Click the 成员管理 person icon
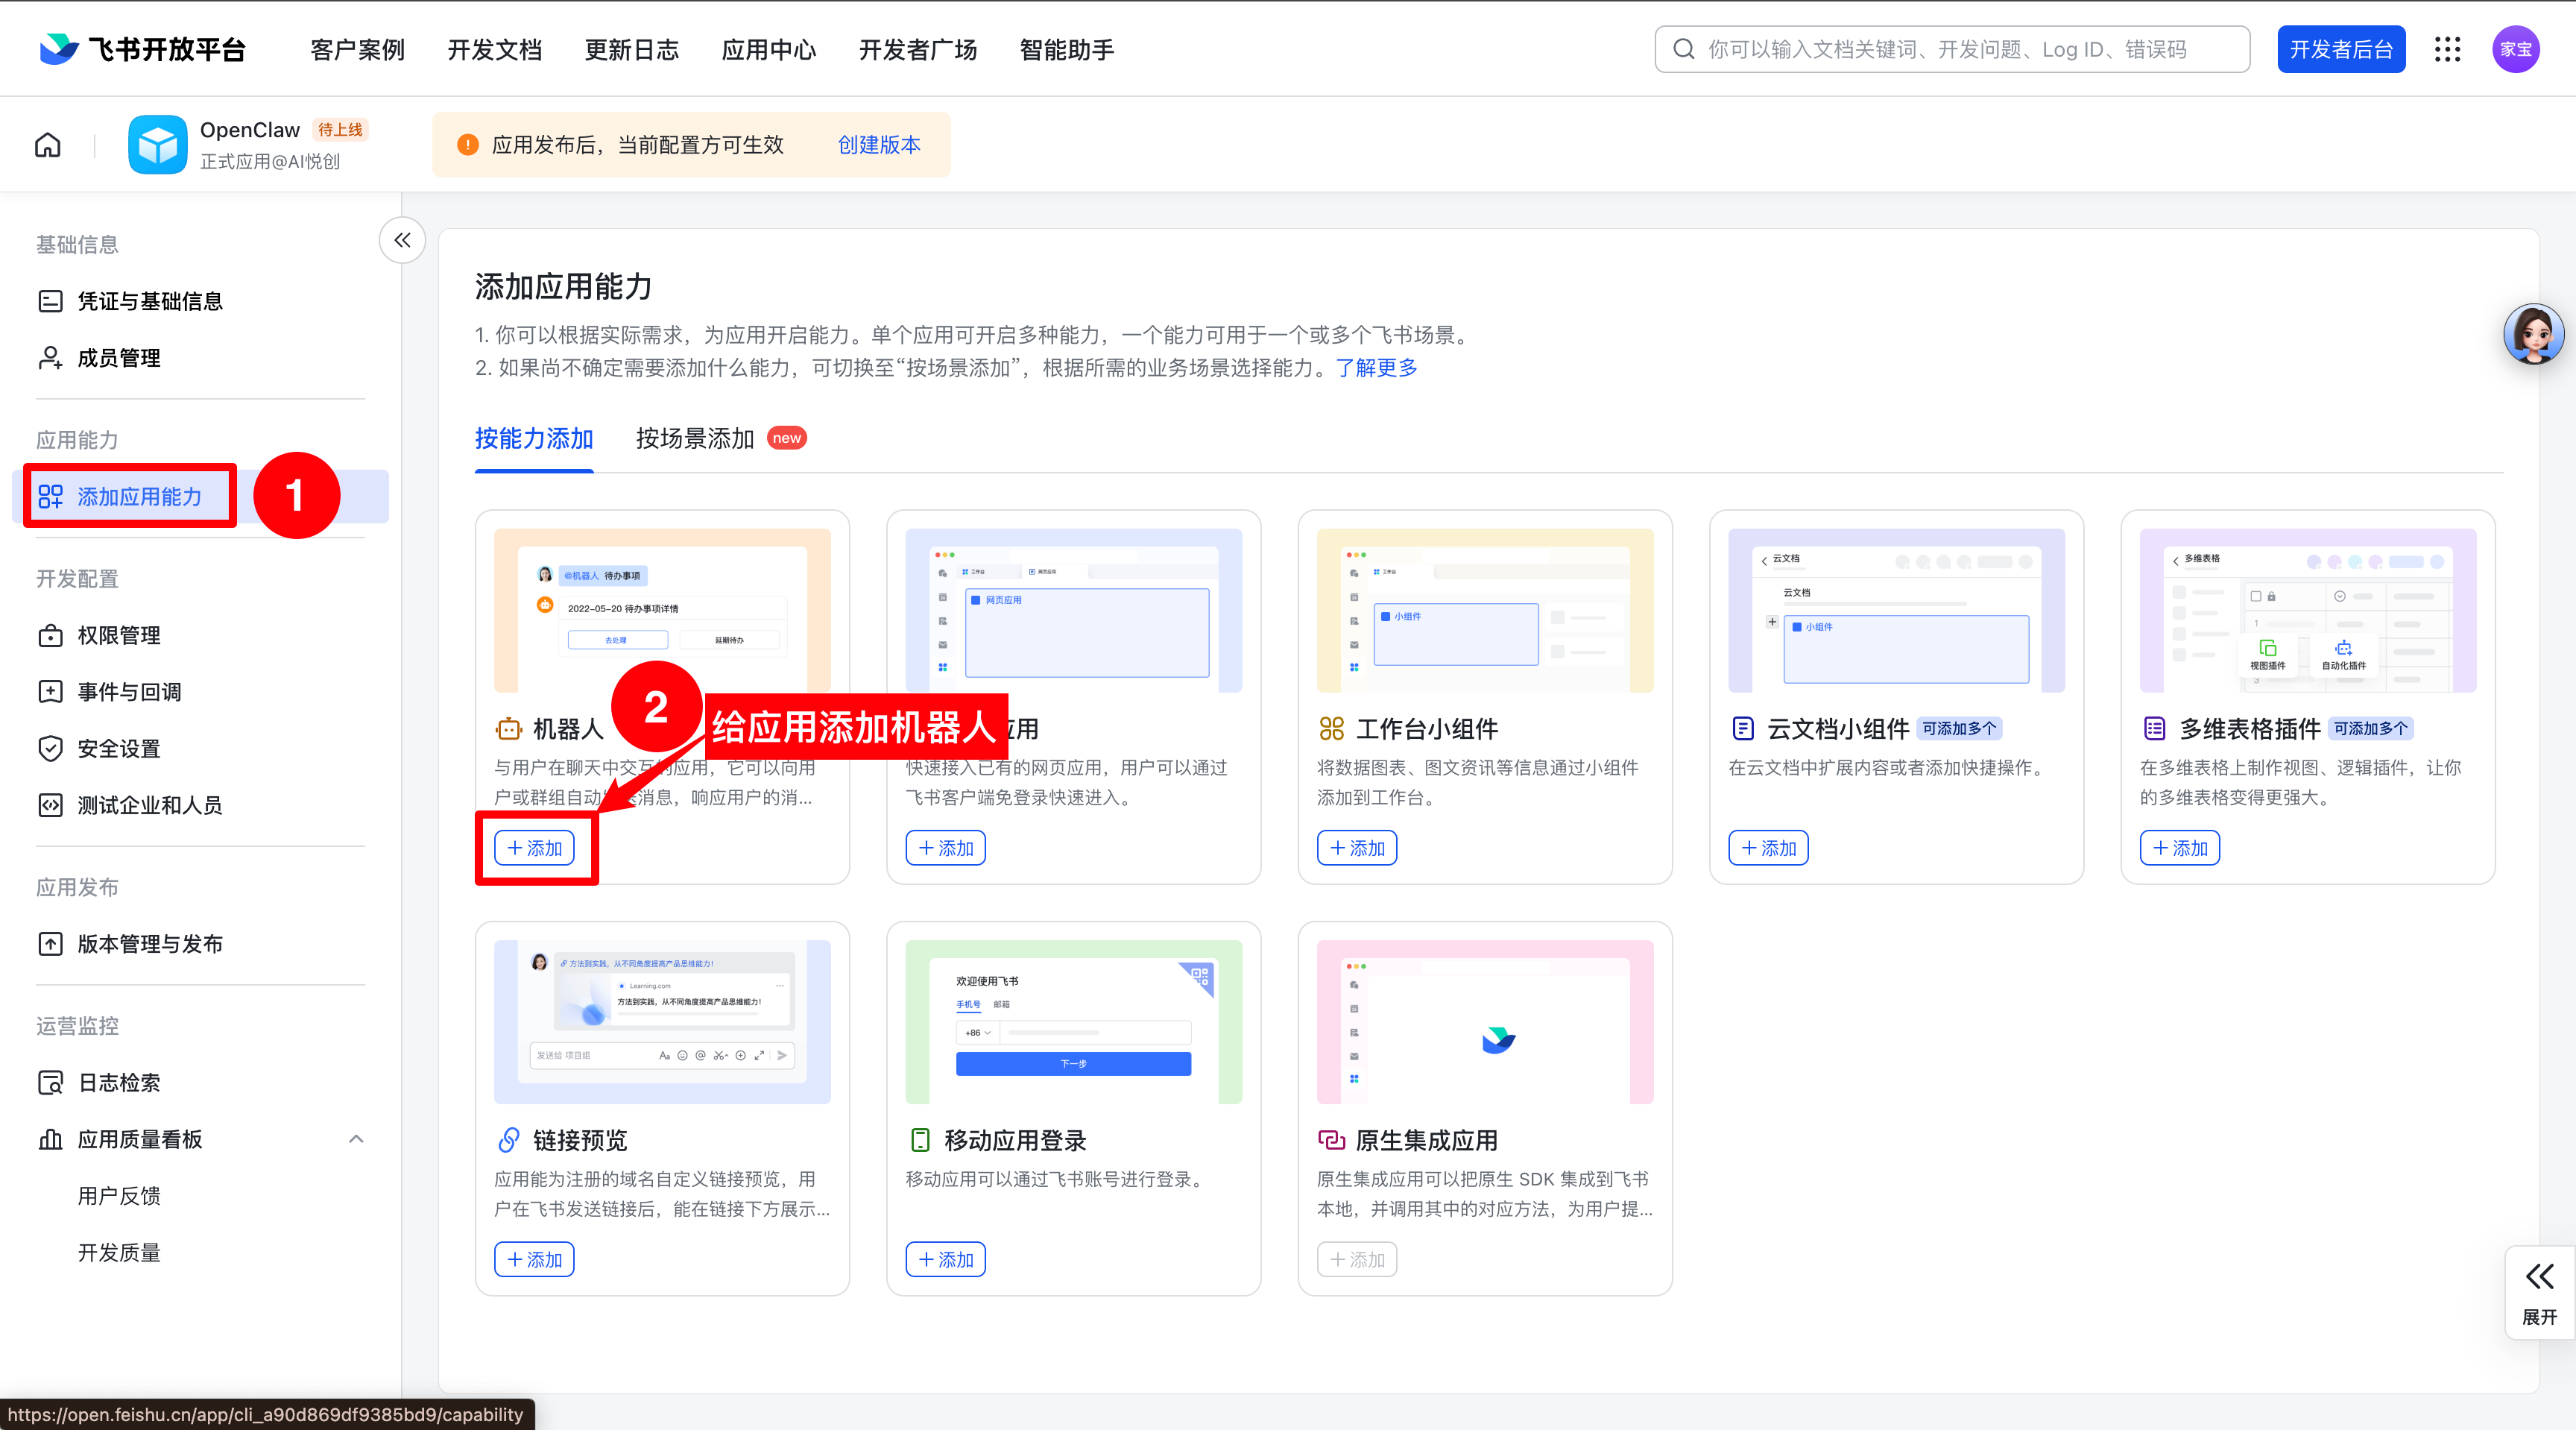 click(x=50, y=358)
